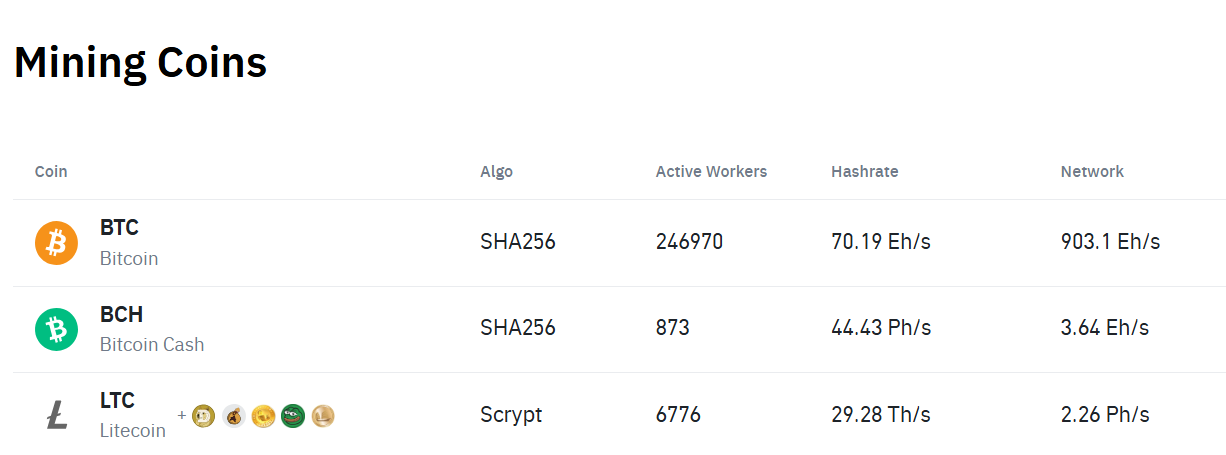Click the gray Litecoin logo icon
Screen dimensions: 1226x455
pos(57,415)
